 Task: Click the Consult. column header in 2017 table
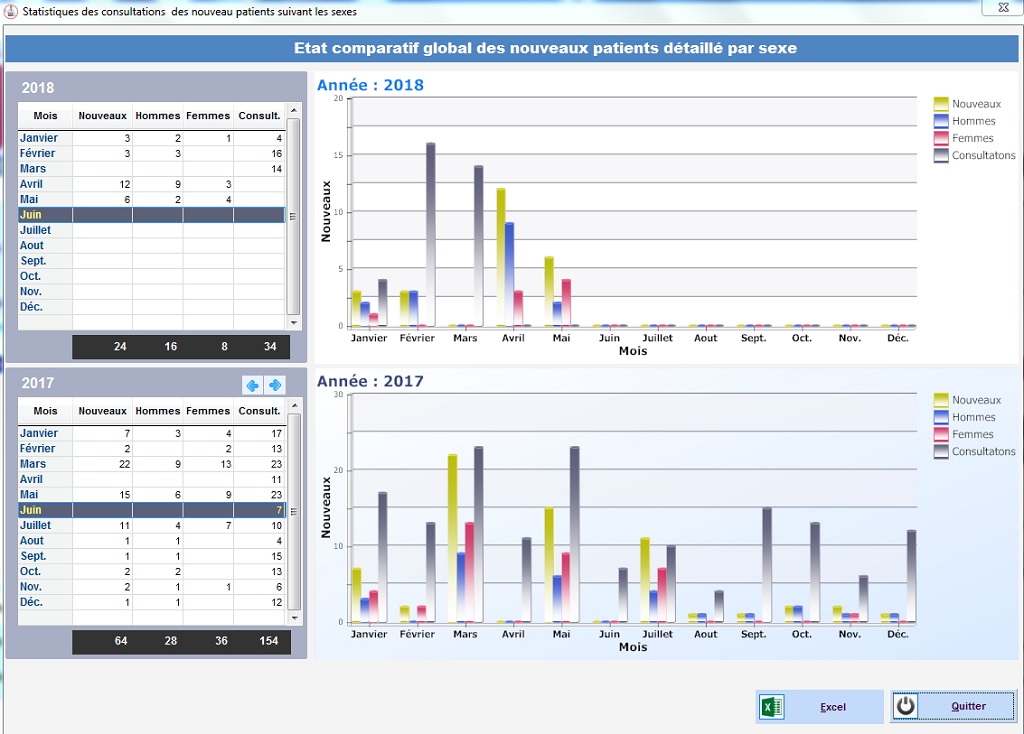tap(259, 411)
